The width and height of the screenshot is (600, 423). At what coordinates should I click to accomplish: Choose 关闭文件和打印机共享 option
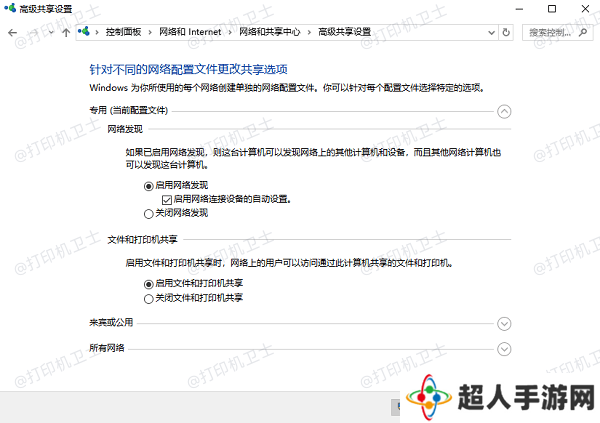click(149, 298)
